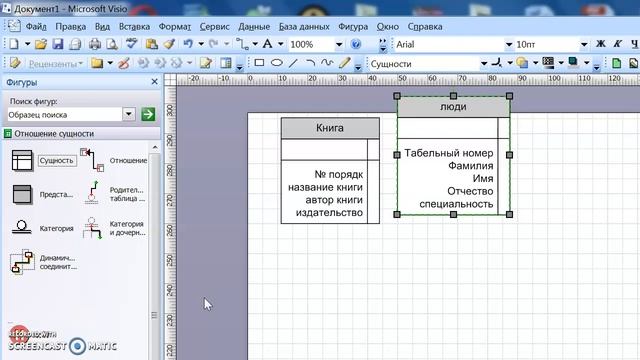Click inside the Поиск фигур search field
Screen dimensions: 640x360
[64, 115]
